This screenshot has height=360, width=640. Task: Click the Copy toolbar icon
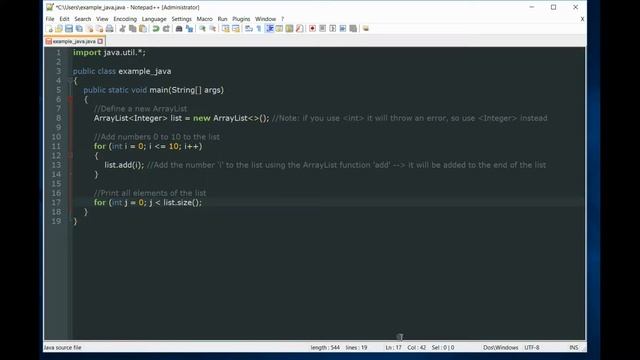[133, 29]
